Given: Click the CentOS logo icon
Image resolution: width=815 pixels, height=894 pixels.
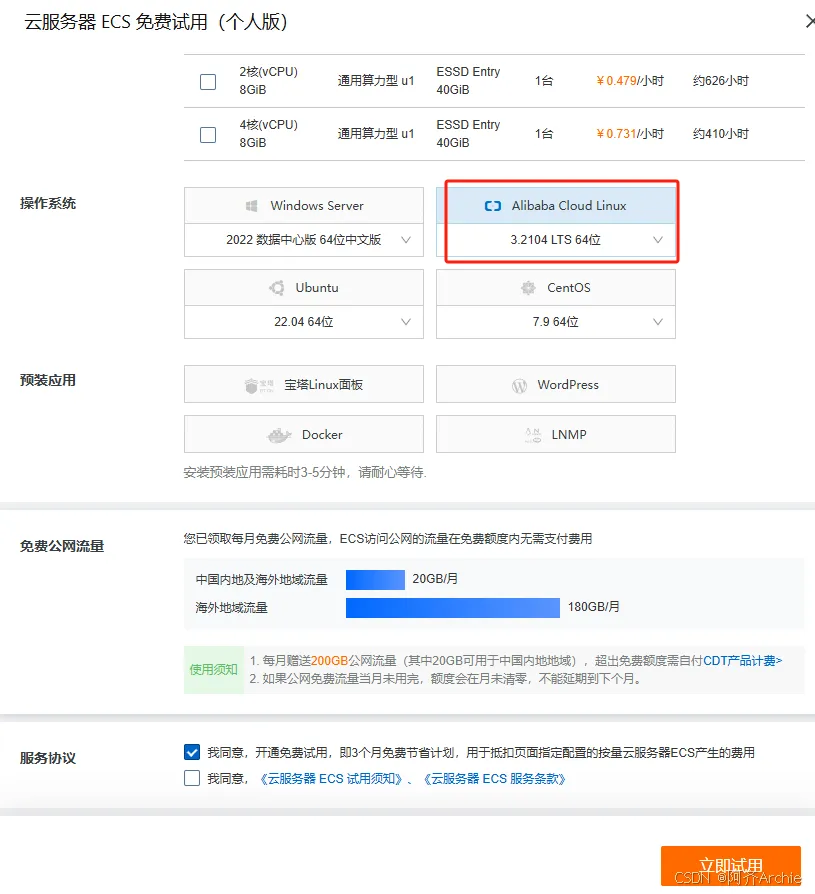Looking at the screenshot, I should point(528,288).
